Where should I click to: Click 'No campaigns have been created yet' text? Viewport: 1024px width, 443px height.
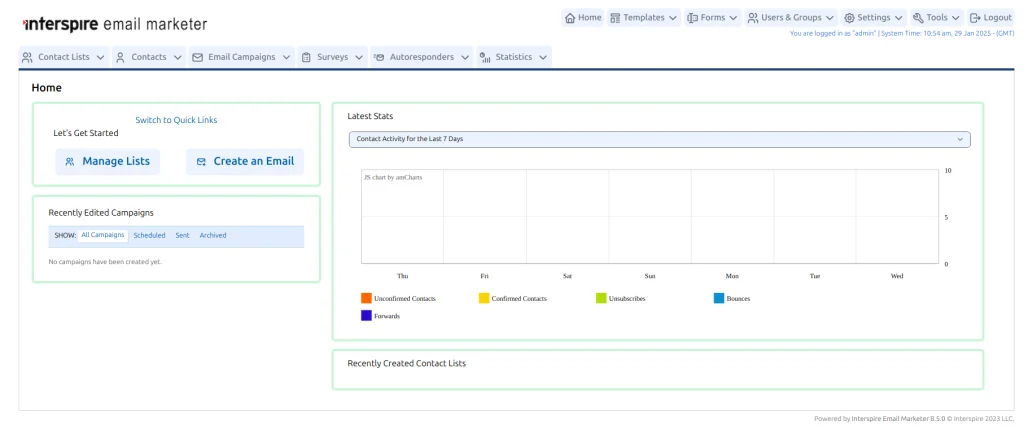pos(105,262)
